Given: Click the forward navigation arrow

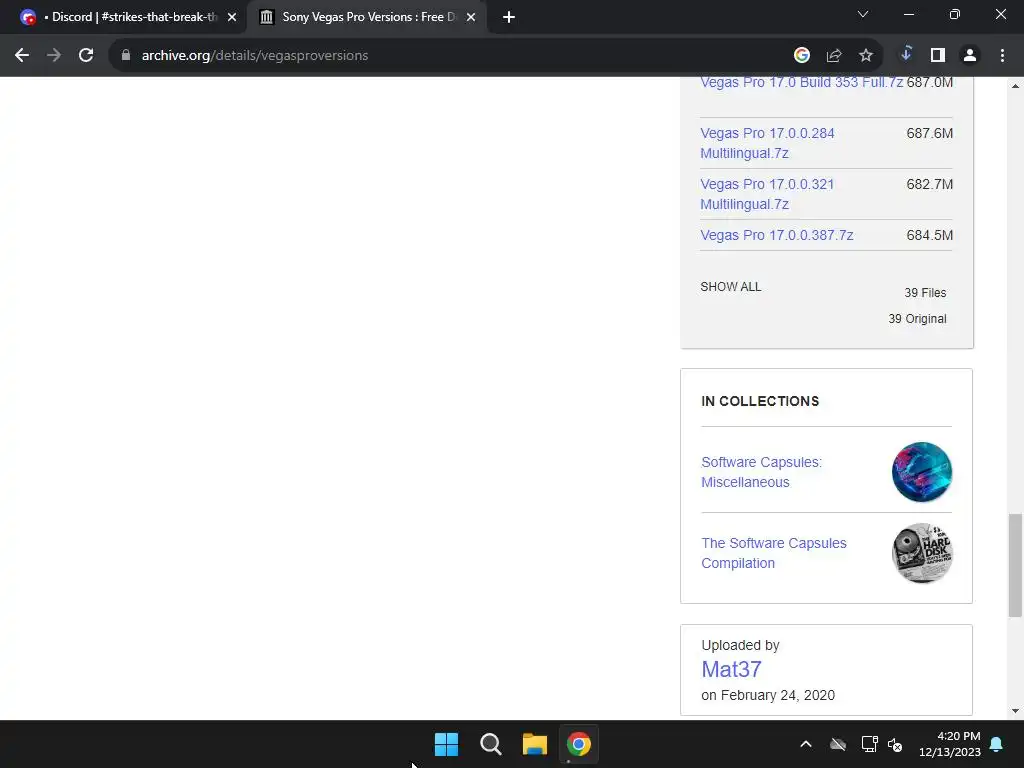Looking at the screenshot, I should [x=54, y=56].
